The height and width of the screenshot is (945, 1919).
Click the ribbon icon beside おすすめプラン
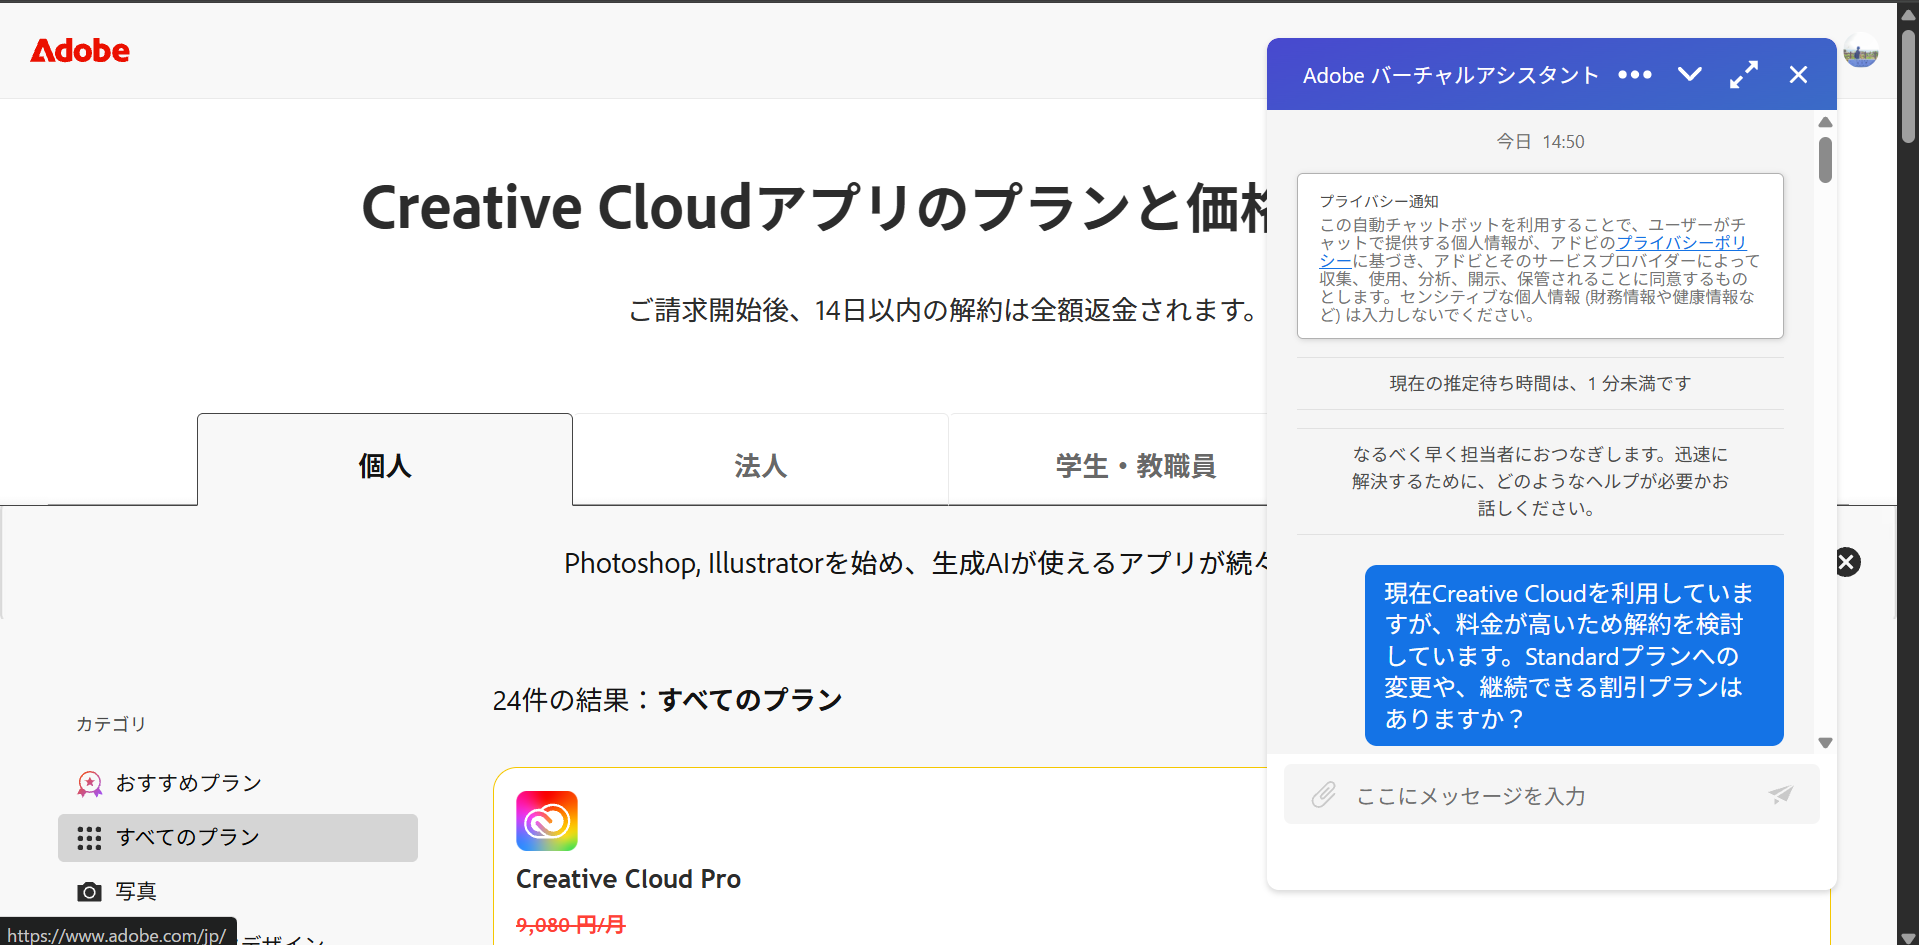(x=89, y=784)
